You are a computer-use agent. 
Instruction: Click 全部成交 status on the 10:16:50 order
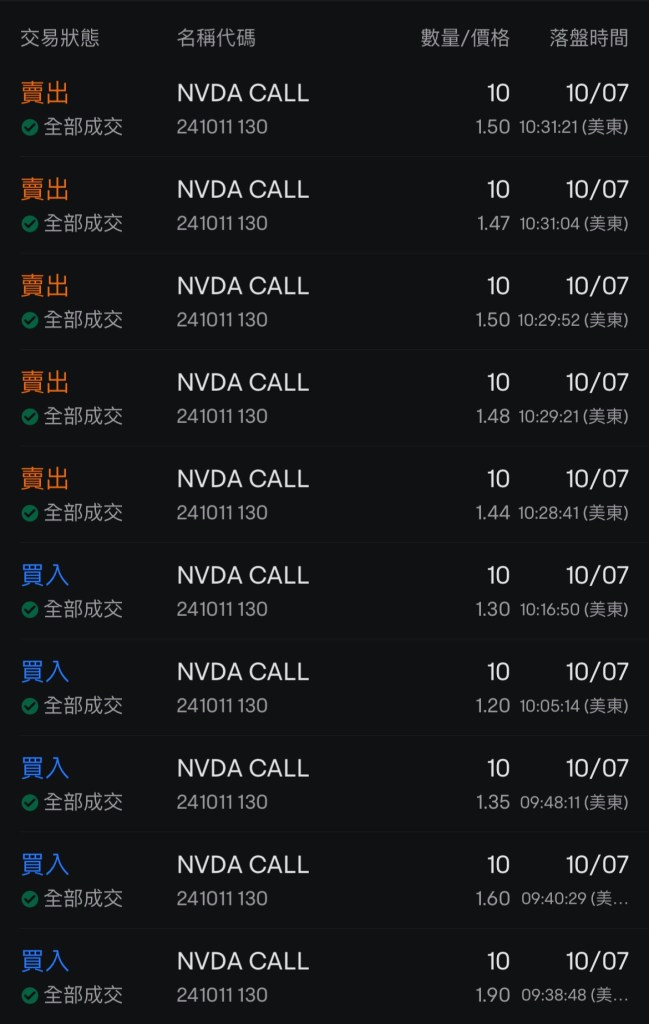coord(83,609)
